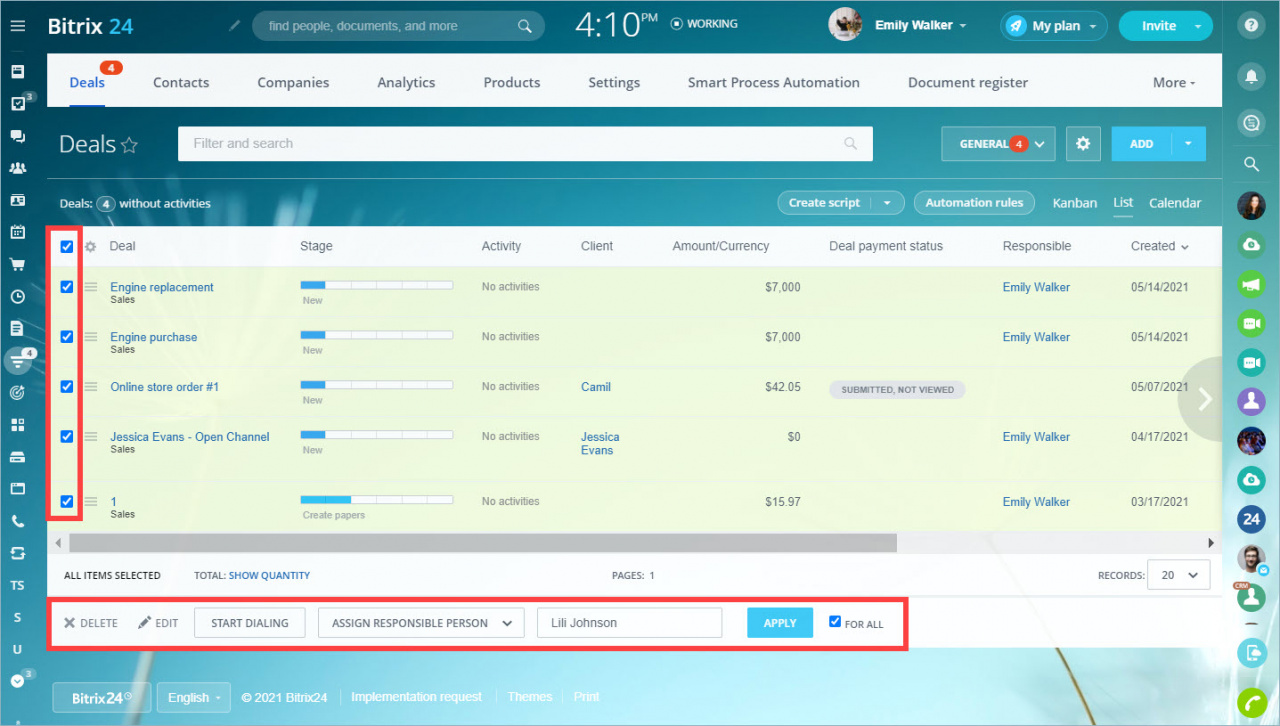
Task: Uncheck the Engine replacement row checkbox
Action: pos(67,287)
